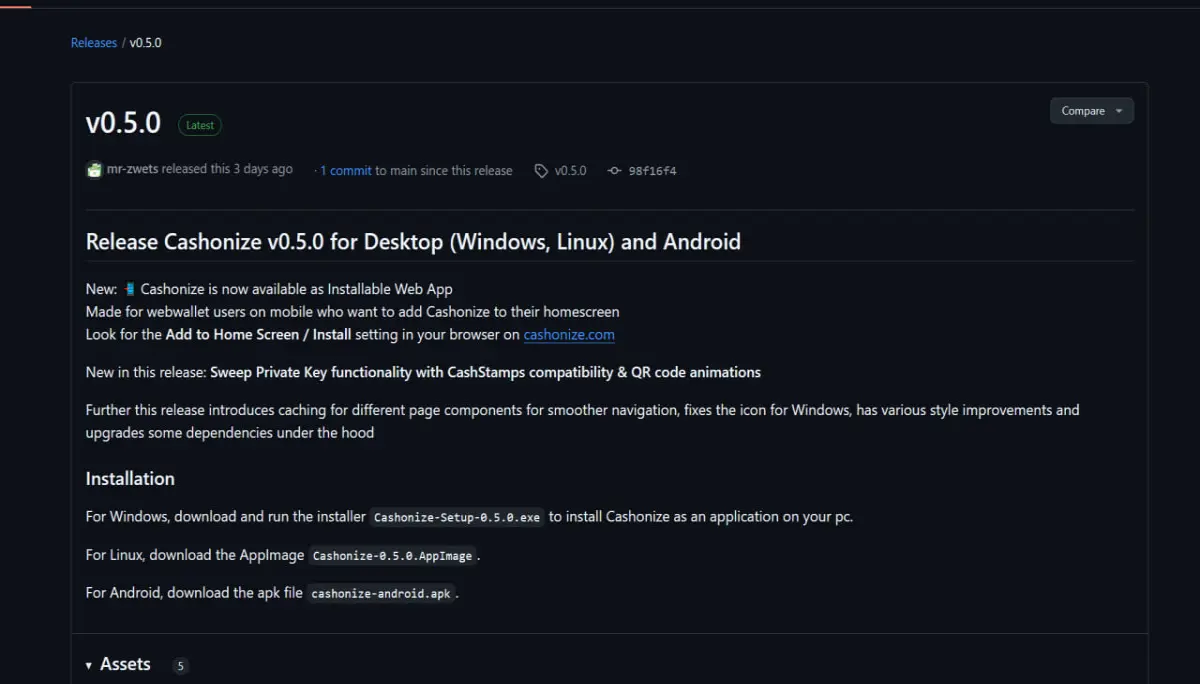Open the Compare dropdown
Screen dimensions: 1200x684
[1091, 111]
